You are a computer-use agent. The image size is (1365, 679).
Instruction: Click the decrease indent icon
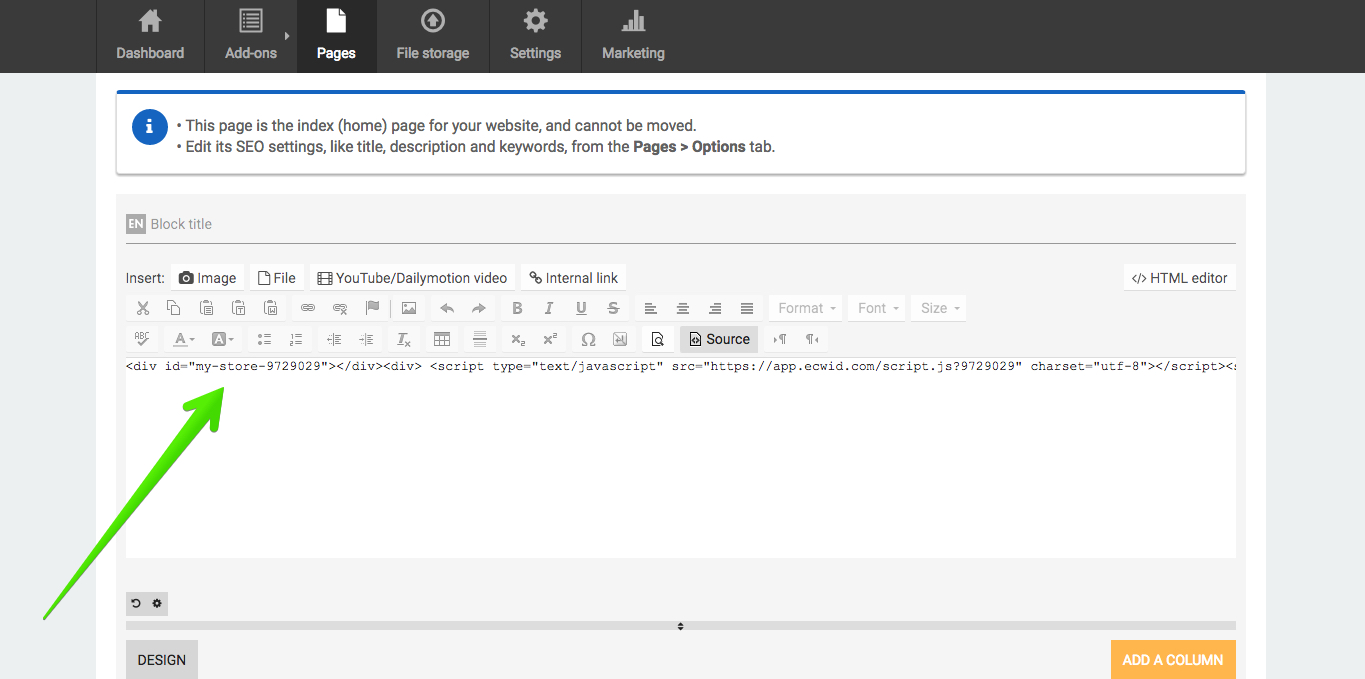pos(334,339)
